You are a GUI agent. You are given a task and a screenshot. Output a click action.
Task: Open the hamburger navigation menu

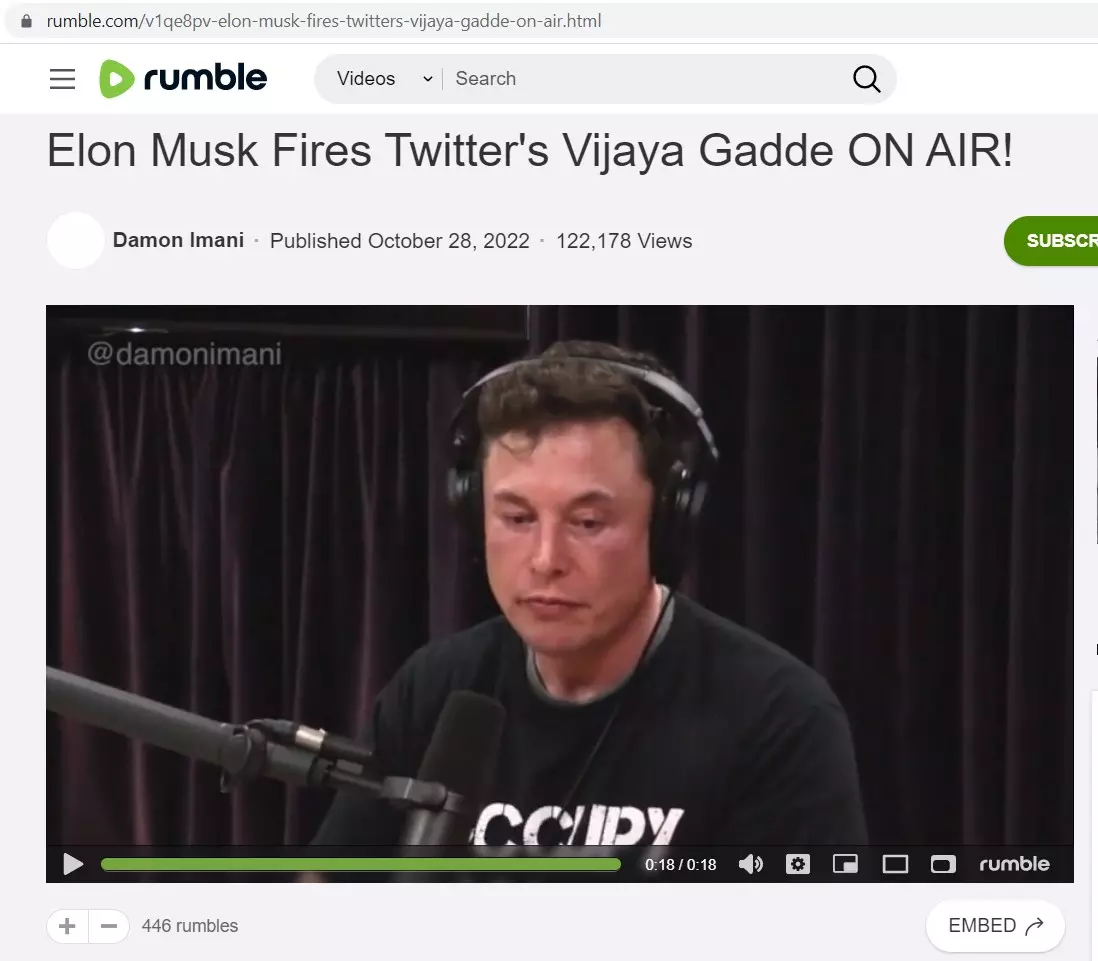point(62,78)
